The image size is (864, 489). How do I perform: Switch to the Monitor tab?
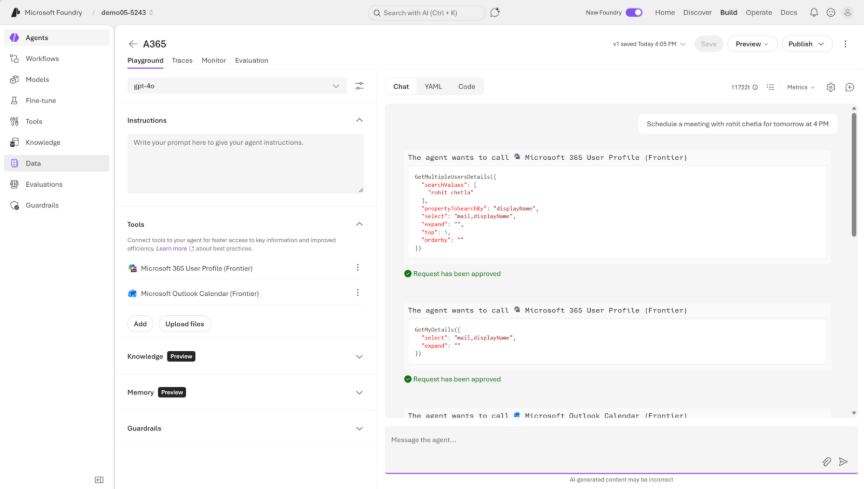pos(214,61)
